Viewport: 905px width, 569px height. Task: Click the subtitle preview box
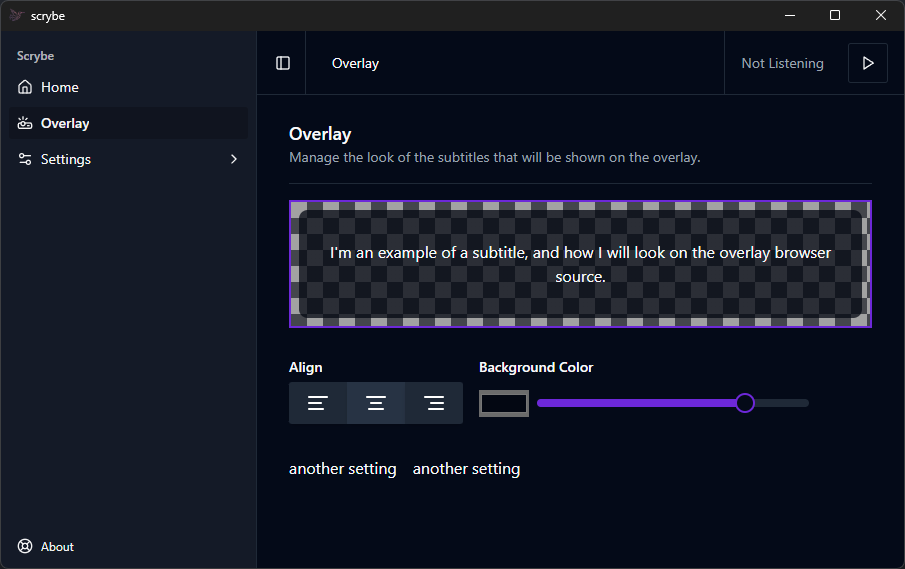(x=580, y=264)
